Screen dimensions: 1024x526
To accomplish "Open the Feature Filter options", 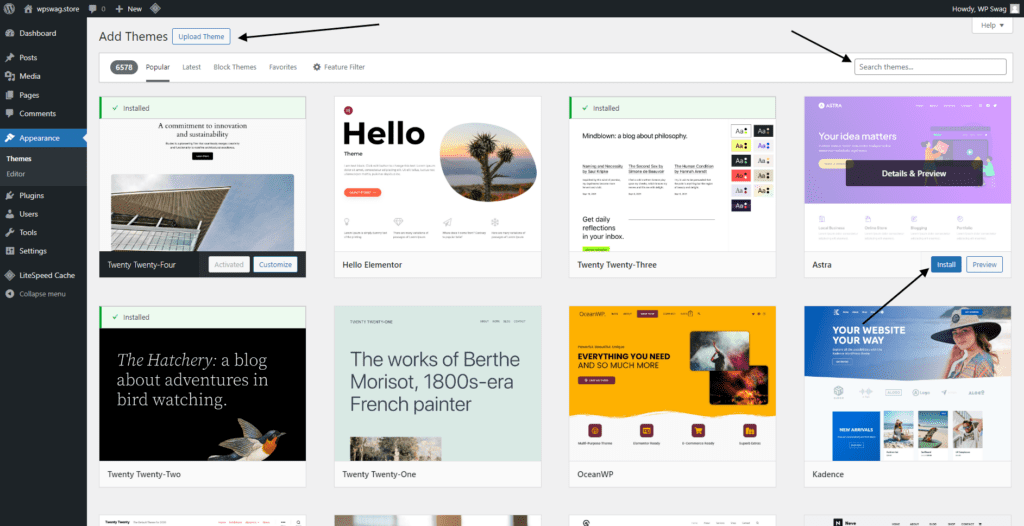I will [338, 67].
